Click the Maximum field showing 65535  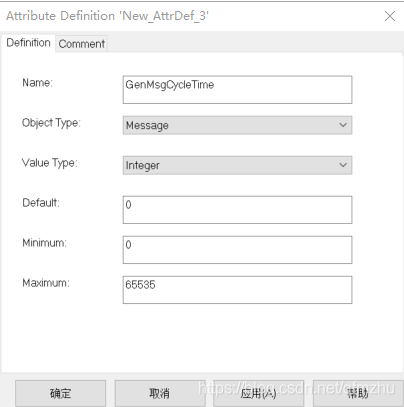[x=237, y=290]
